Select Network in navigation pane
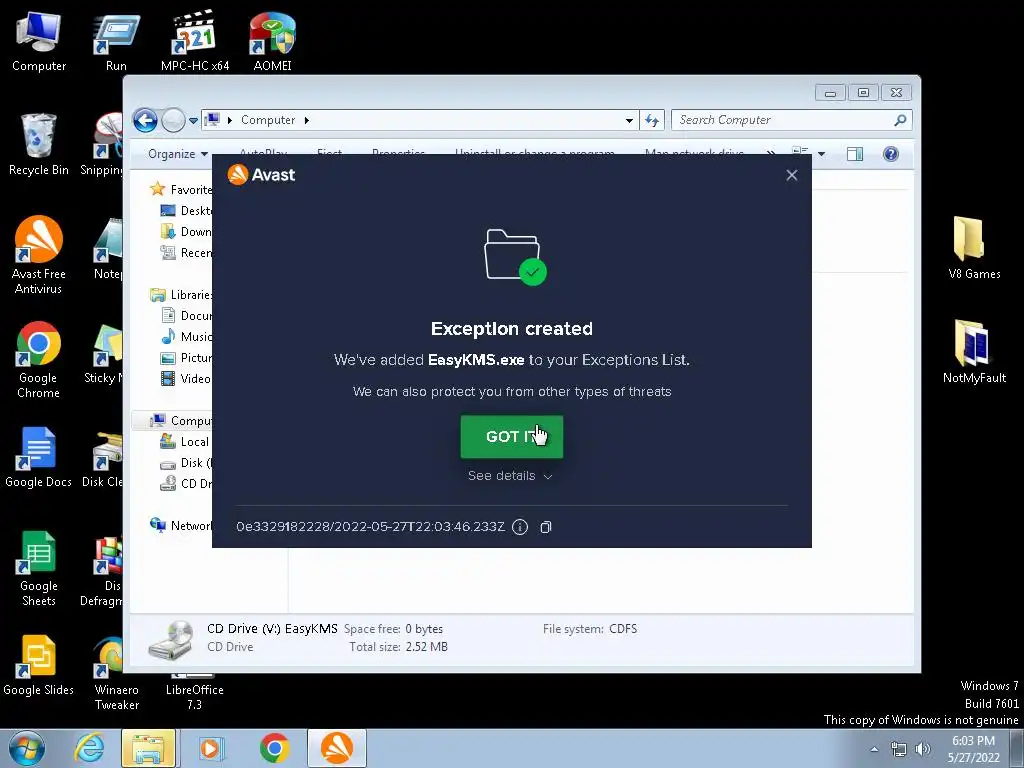This screenshot has width=1024, height=768. [181, 526]
